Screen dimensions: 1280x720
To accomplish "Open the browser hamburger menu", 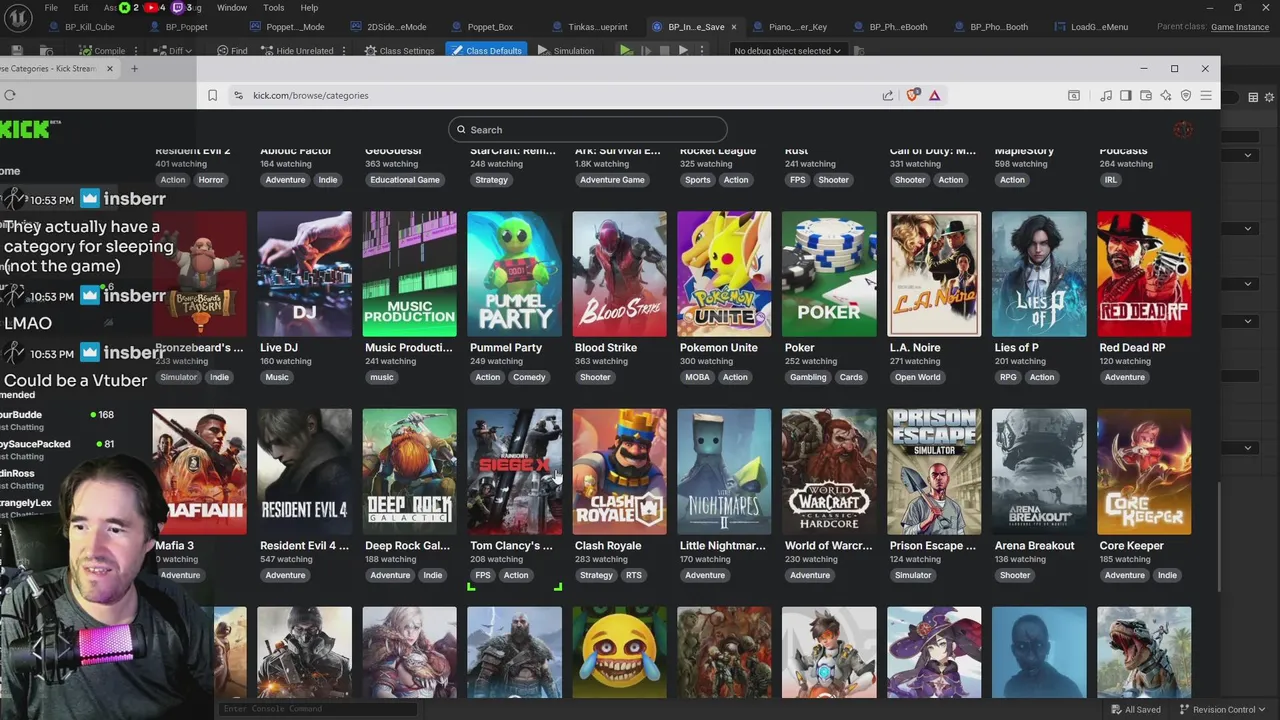I will (1206, 95).
